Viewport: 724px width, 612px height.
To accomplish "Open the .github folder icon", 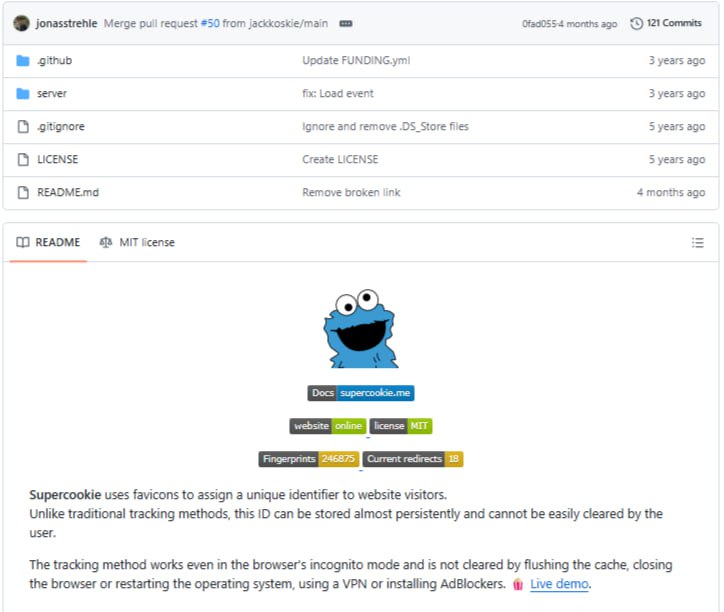I will [23, 60].
